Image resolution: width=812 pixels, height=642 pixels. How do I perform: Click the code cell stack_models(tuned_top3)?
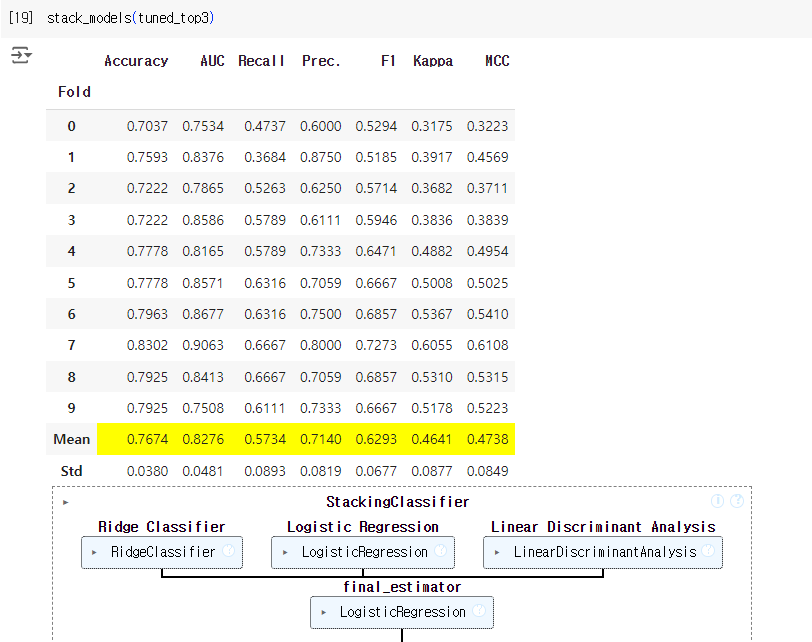[x=130, y=18]
